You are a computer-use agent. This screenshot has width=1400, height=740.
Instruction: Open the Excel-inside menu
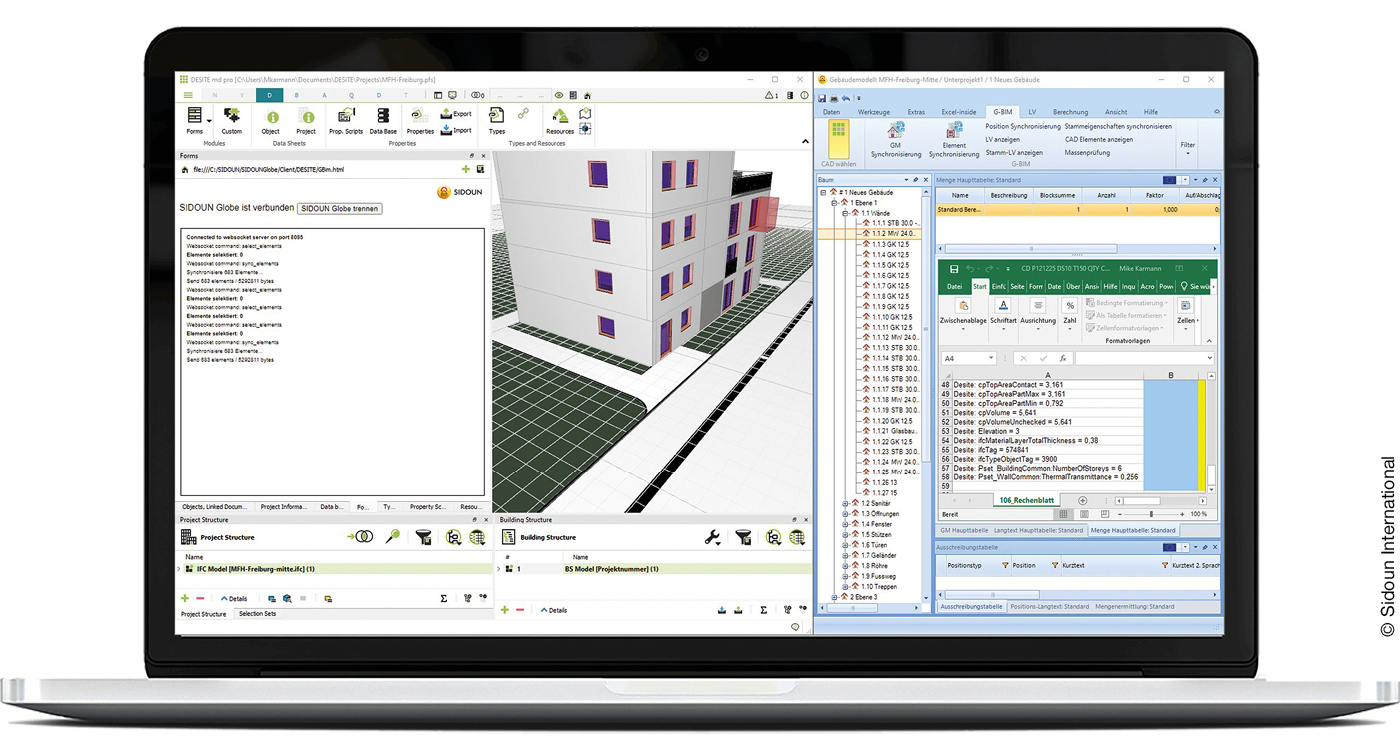959,112
